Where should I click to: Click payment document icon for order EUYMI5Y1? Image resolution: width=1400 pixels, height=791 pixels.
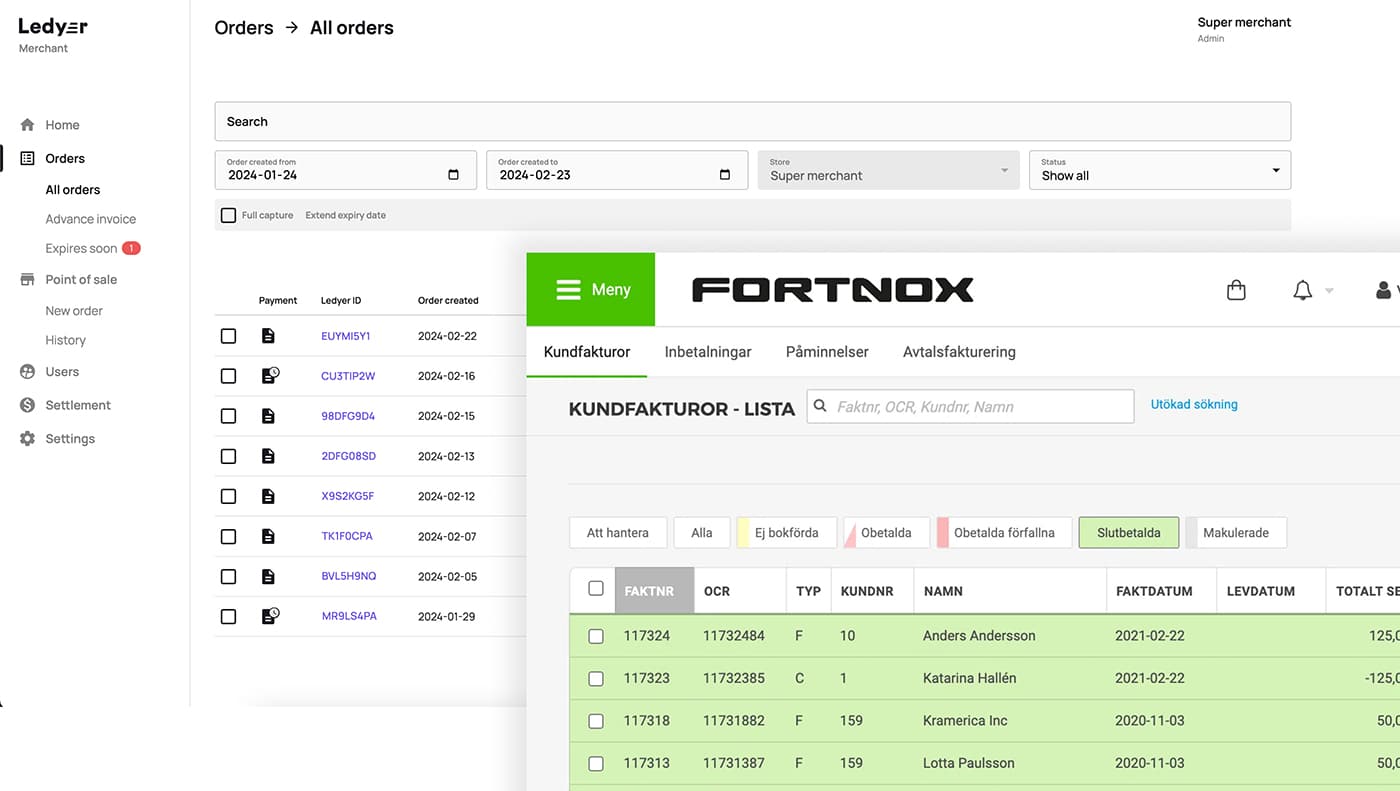click(268, 336)
